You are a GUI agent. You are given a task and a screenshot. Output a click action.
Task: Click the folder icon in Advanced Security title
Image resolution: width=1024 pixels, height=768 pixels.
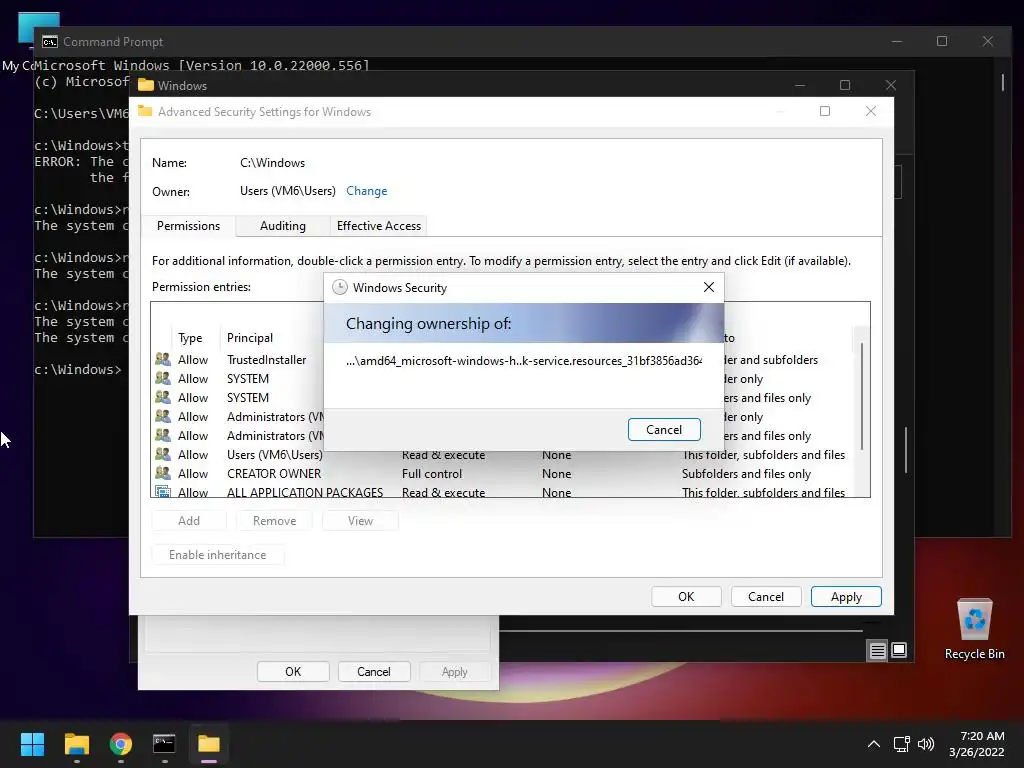click(x=145, y=111)
